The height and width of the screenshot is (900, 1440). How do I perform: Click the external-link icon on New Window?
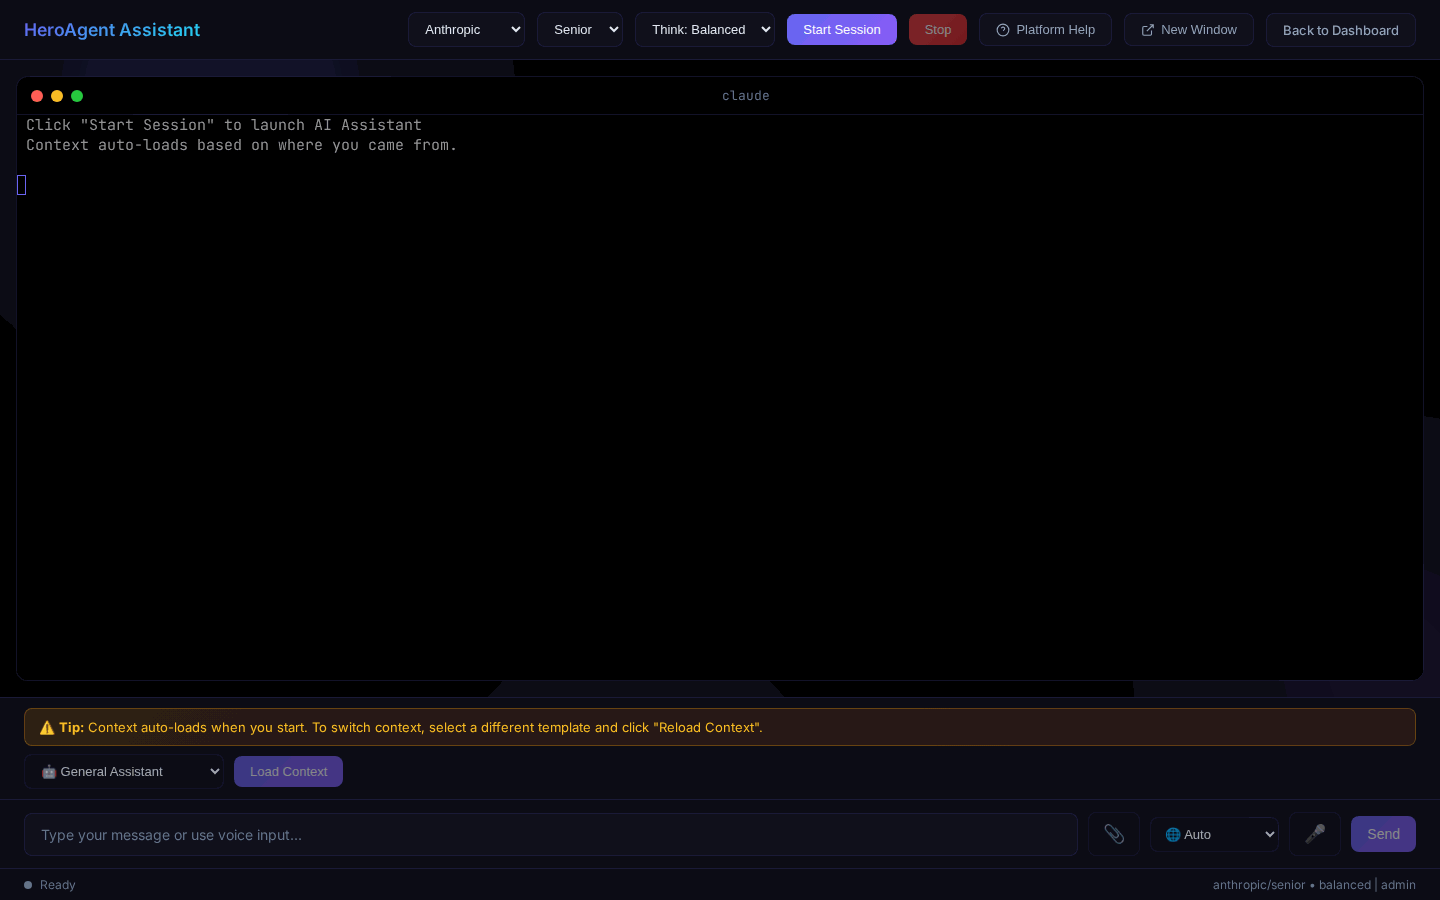[x=1148, y=30]
